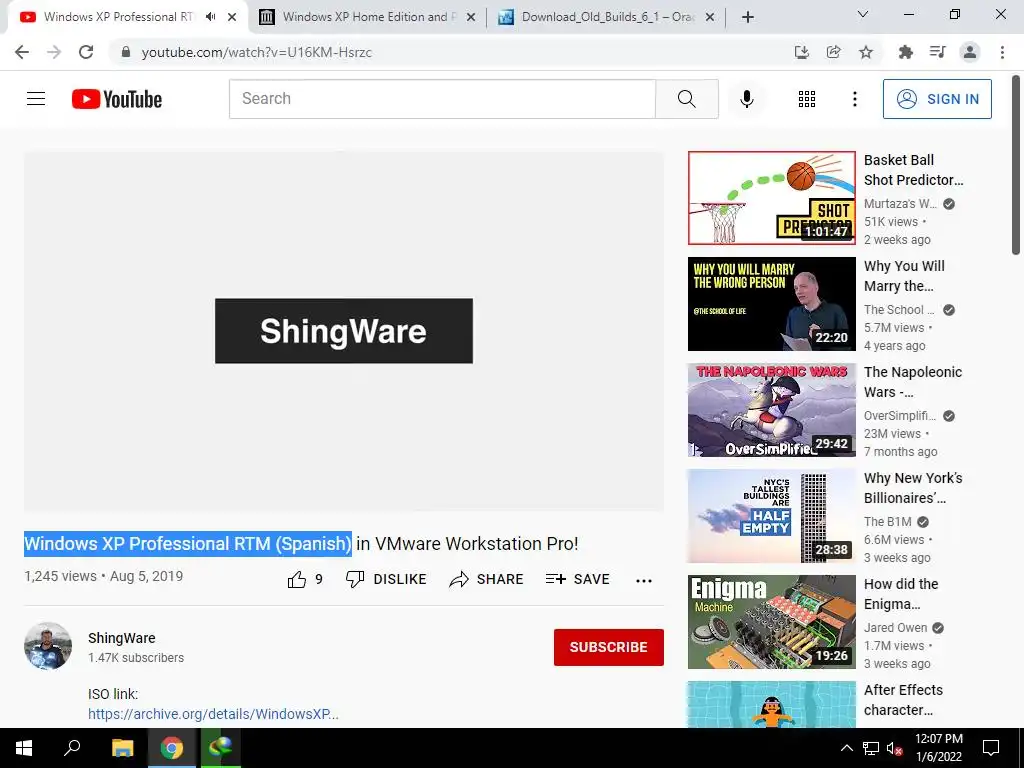Open the notification center icon
The image size is (1024, 768).
point(991,748)
